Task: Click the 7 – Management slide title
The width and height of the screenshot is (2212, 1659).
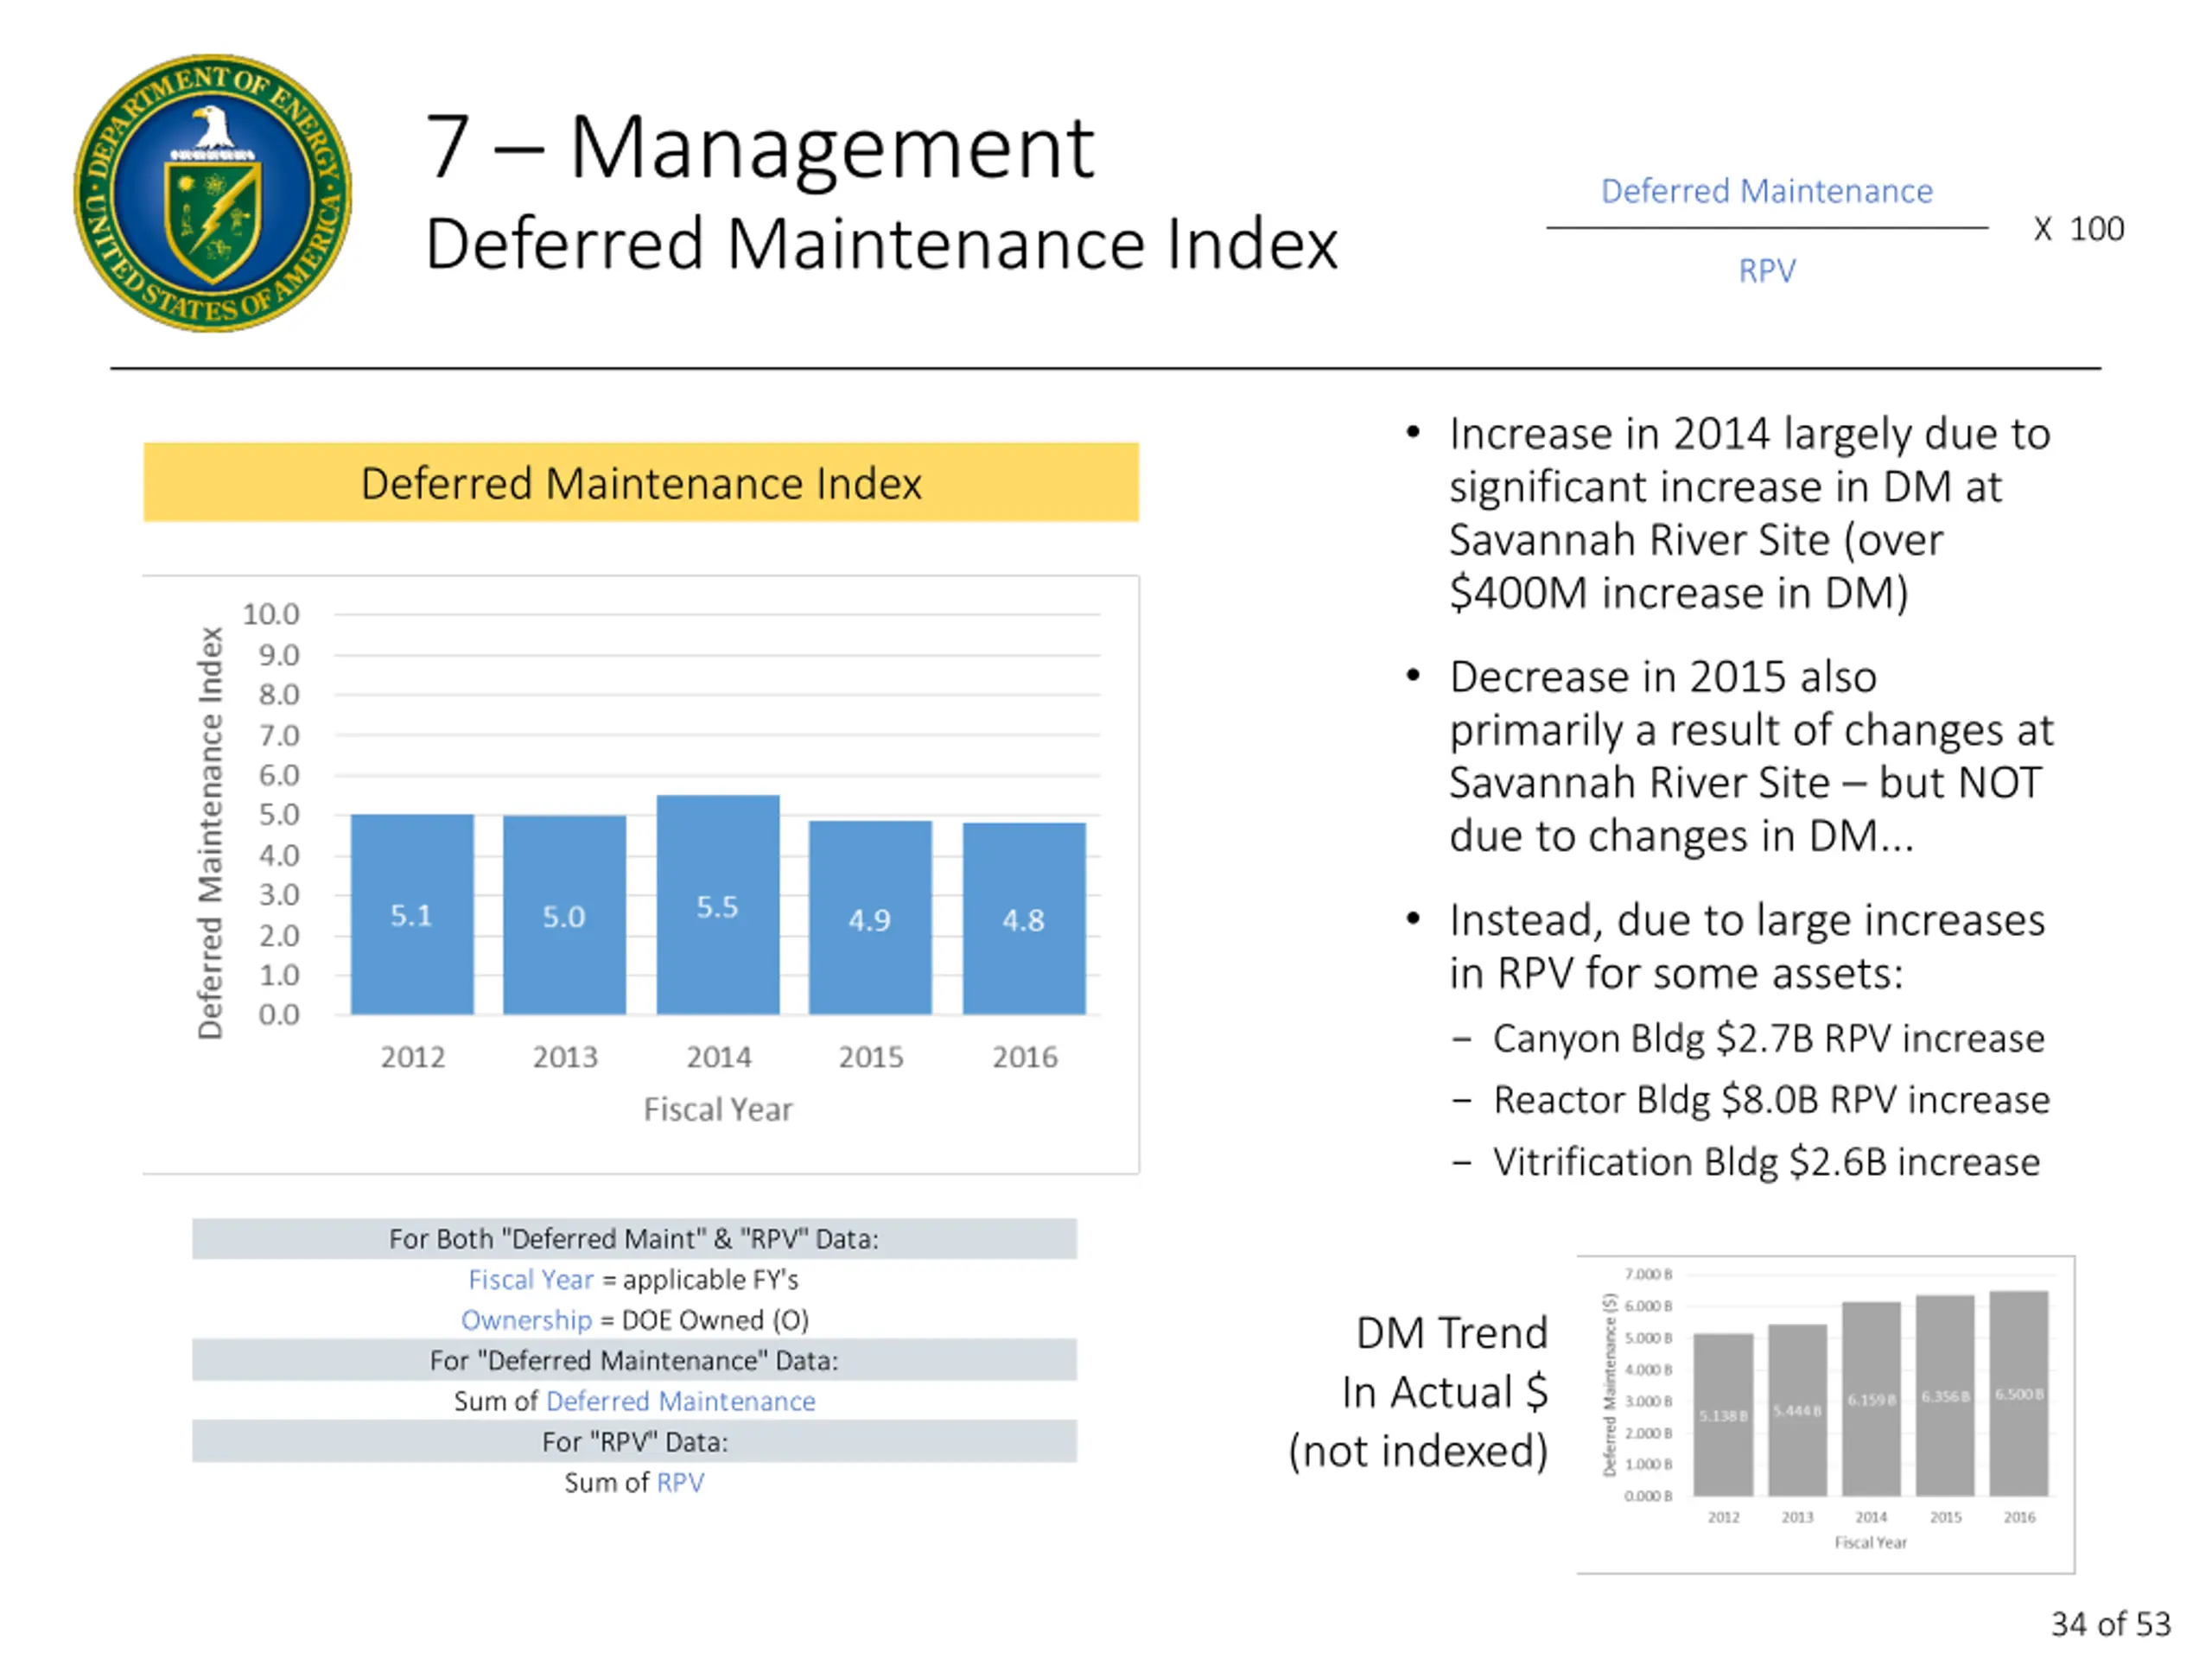Action: [760, 148]
